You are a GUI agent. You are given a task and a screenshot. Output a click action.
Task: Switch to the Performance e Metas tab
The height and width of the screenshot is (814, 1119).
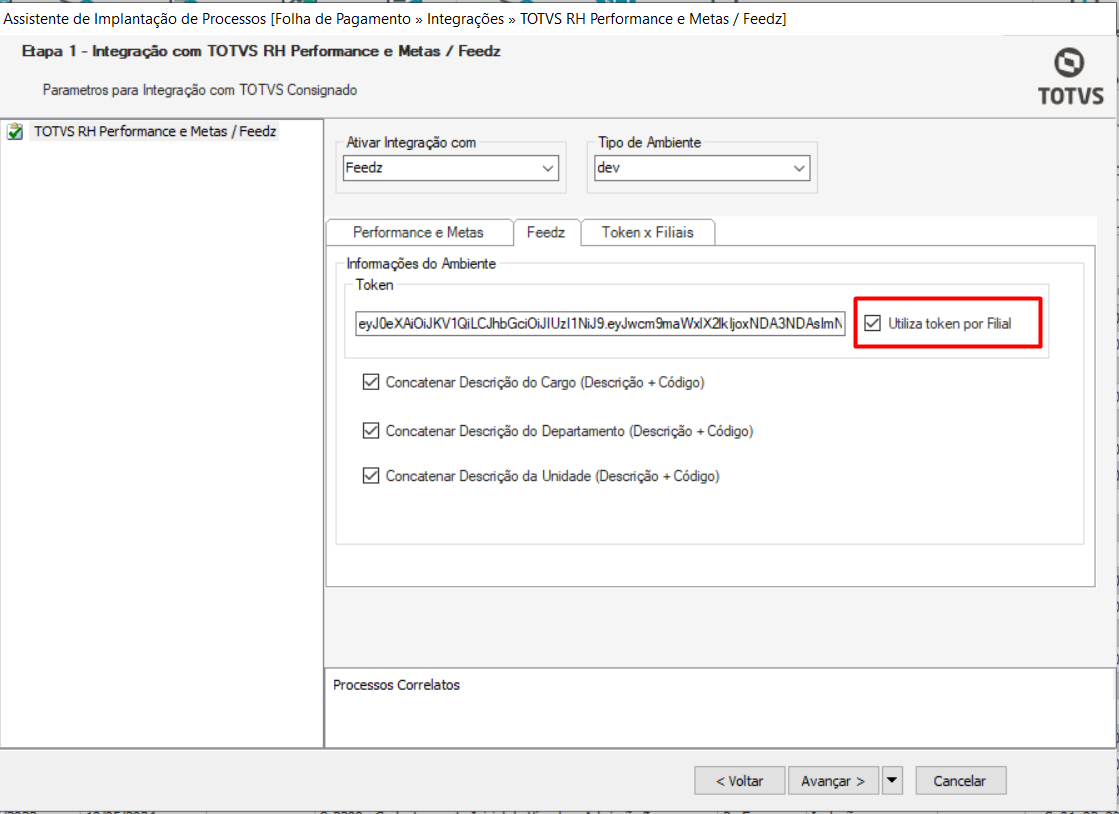(x=418, y=233)
